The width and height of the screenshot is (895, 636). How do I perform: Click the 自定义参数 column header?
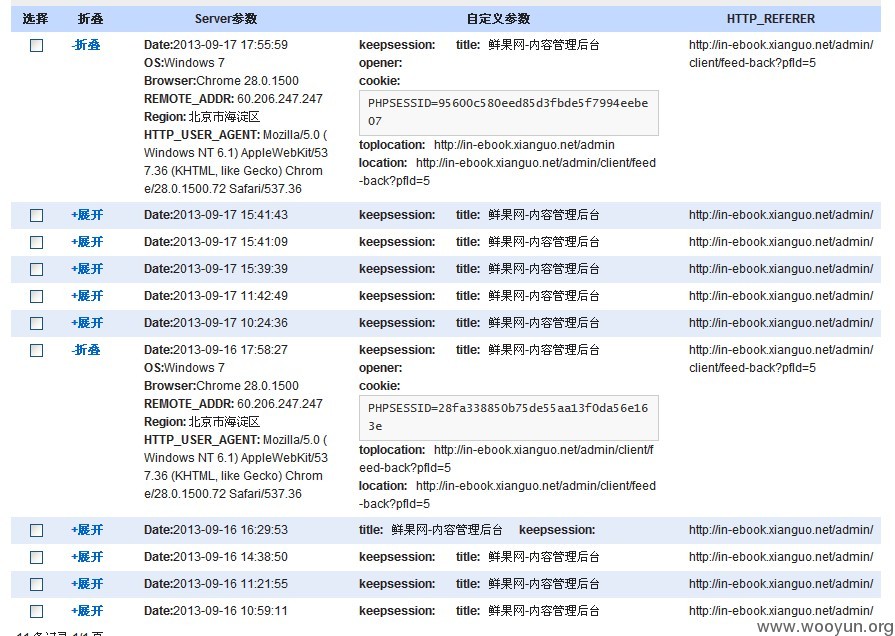498,19
